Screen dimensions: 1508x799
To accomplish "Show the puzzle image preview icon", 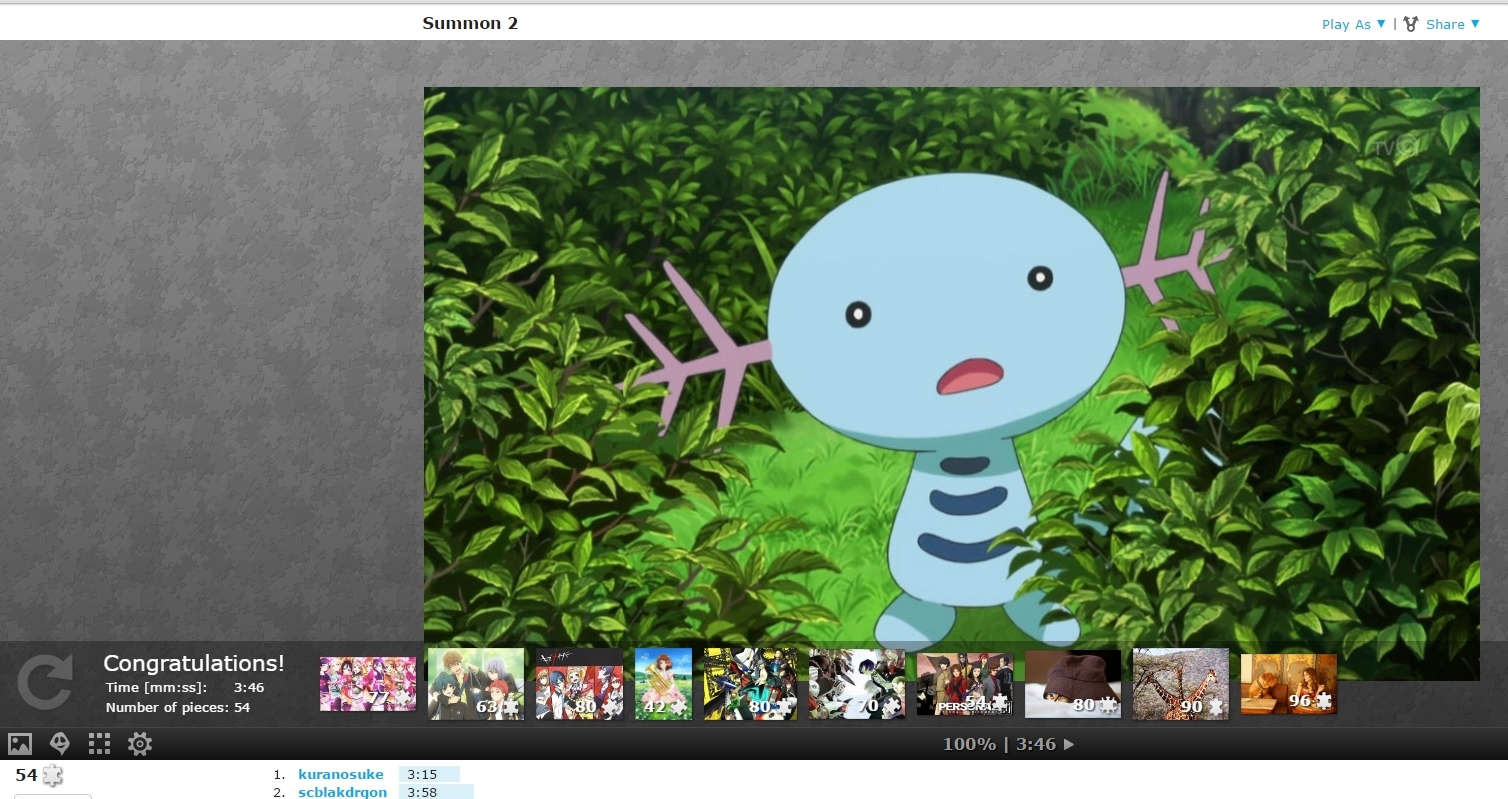I will click(x=20, y=744).
